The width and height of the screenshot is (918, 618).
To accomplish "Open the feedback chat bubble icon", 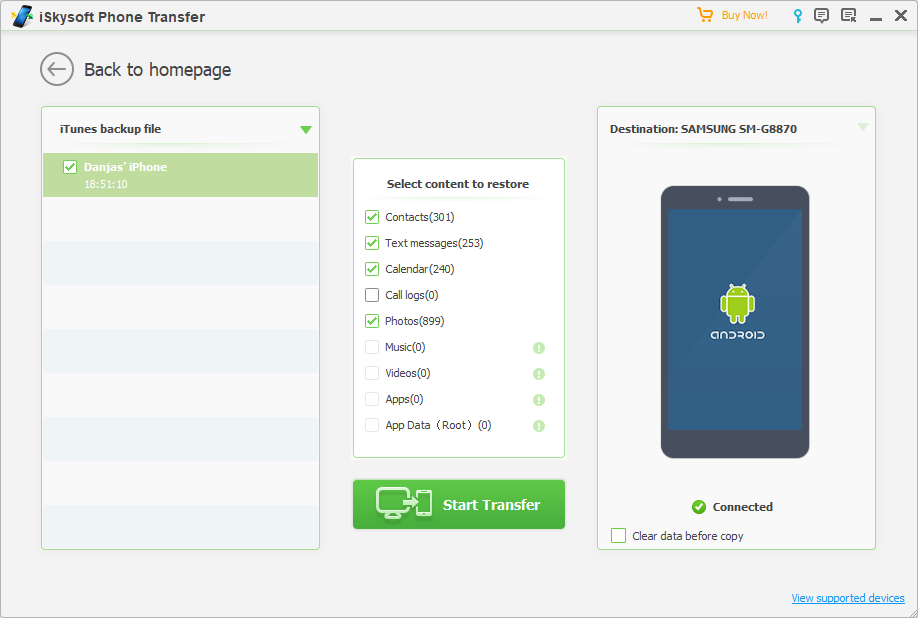I will [x=821, y=16].
